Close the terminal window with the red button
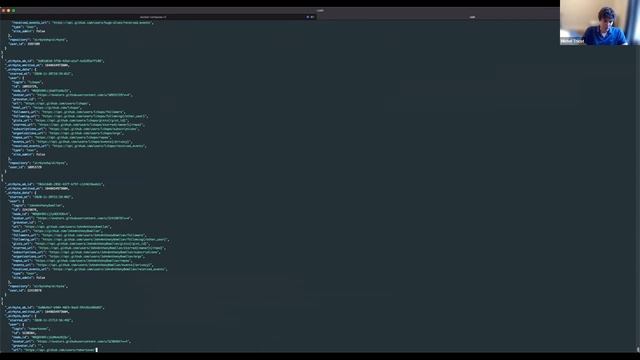Viewport: 640px width, 360px height. 3,10
